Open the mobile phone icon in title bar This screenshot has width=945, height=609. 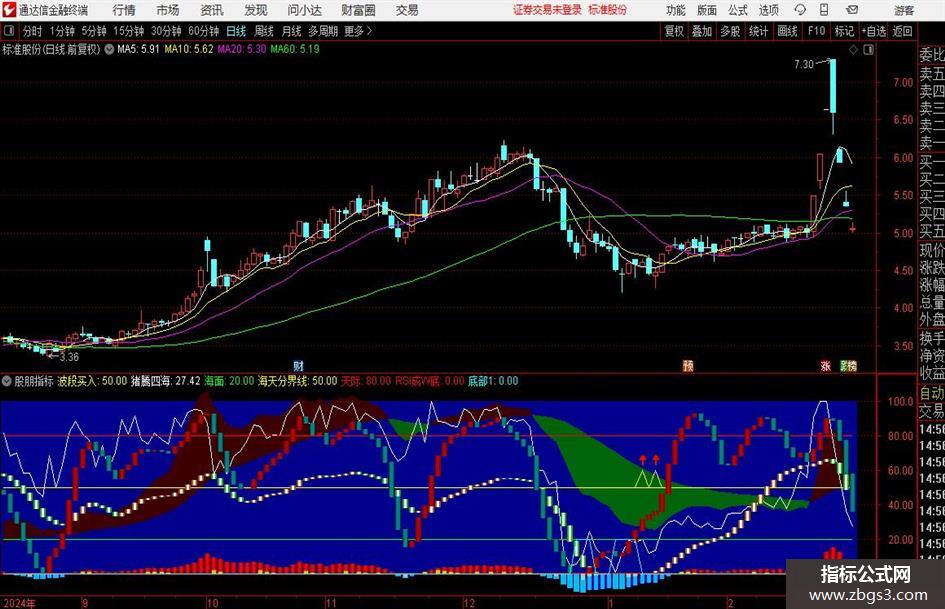(824, 10)
